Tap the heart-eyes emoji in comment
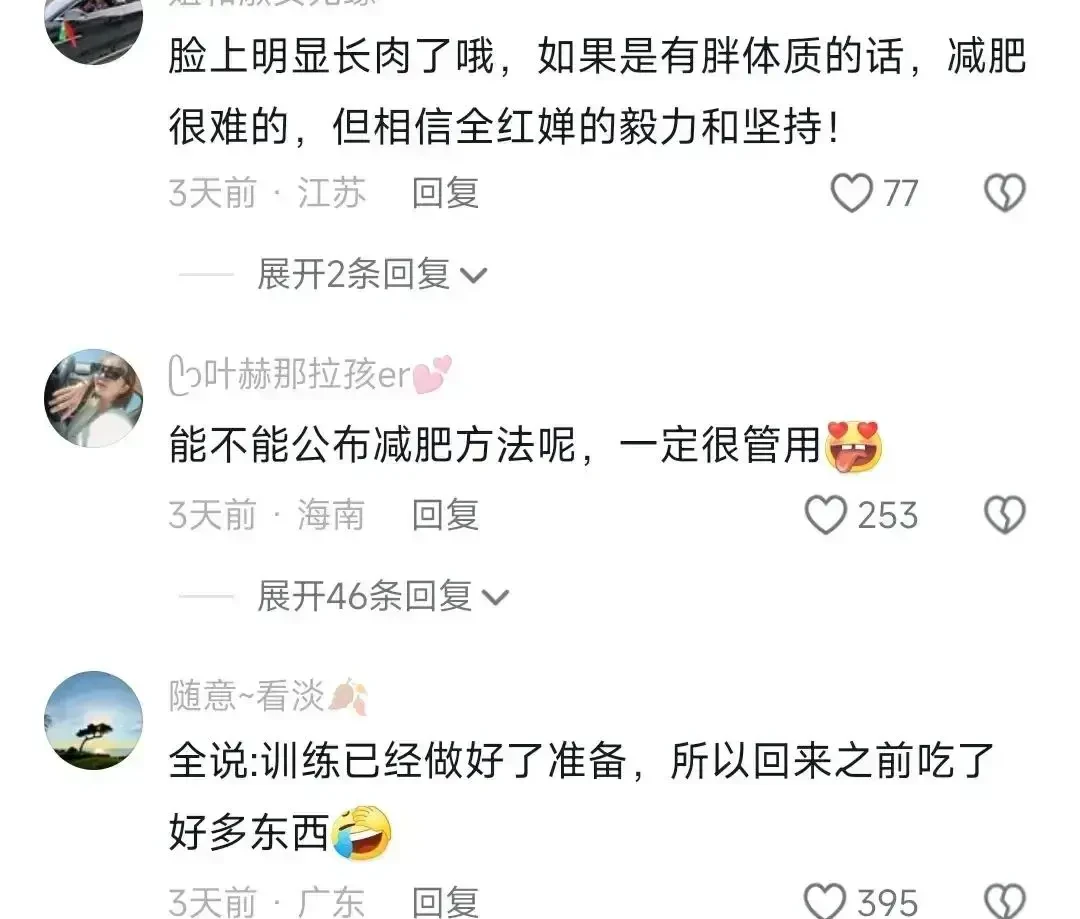The height and width of the screenshot is (919, 1080). (x=854, y=446)
